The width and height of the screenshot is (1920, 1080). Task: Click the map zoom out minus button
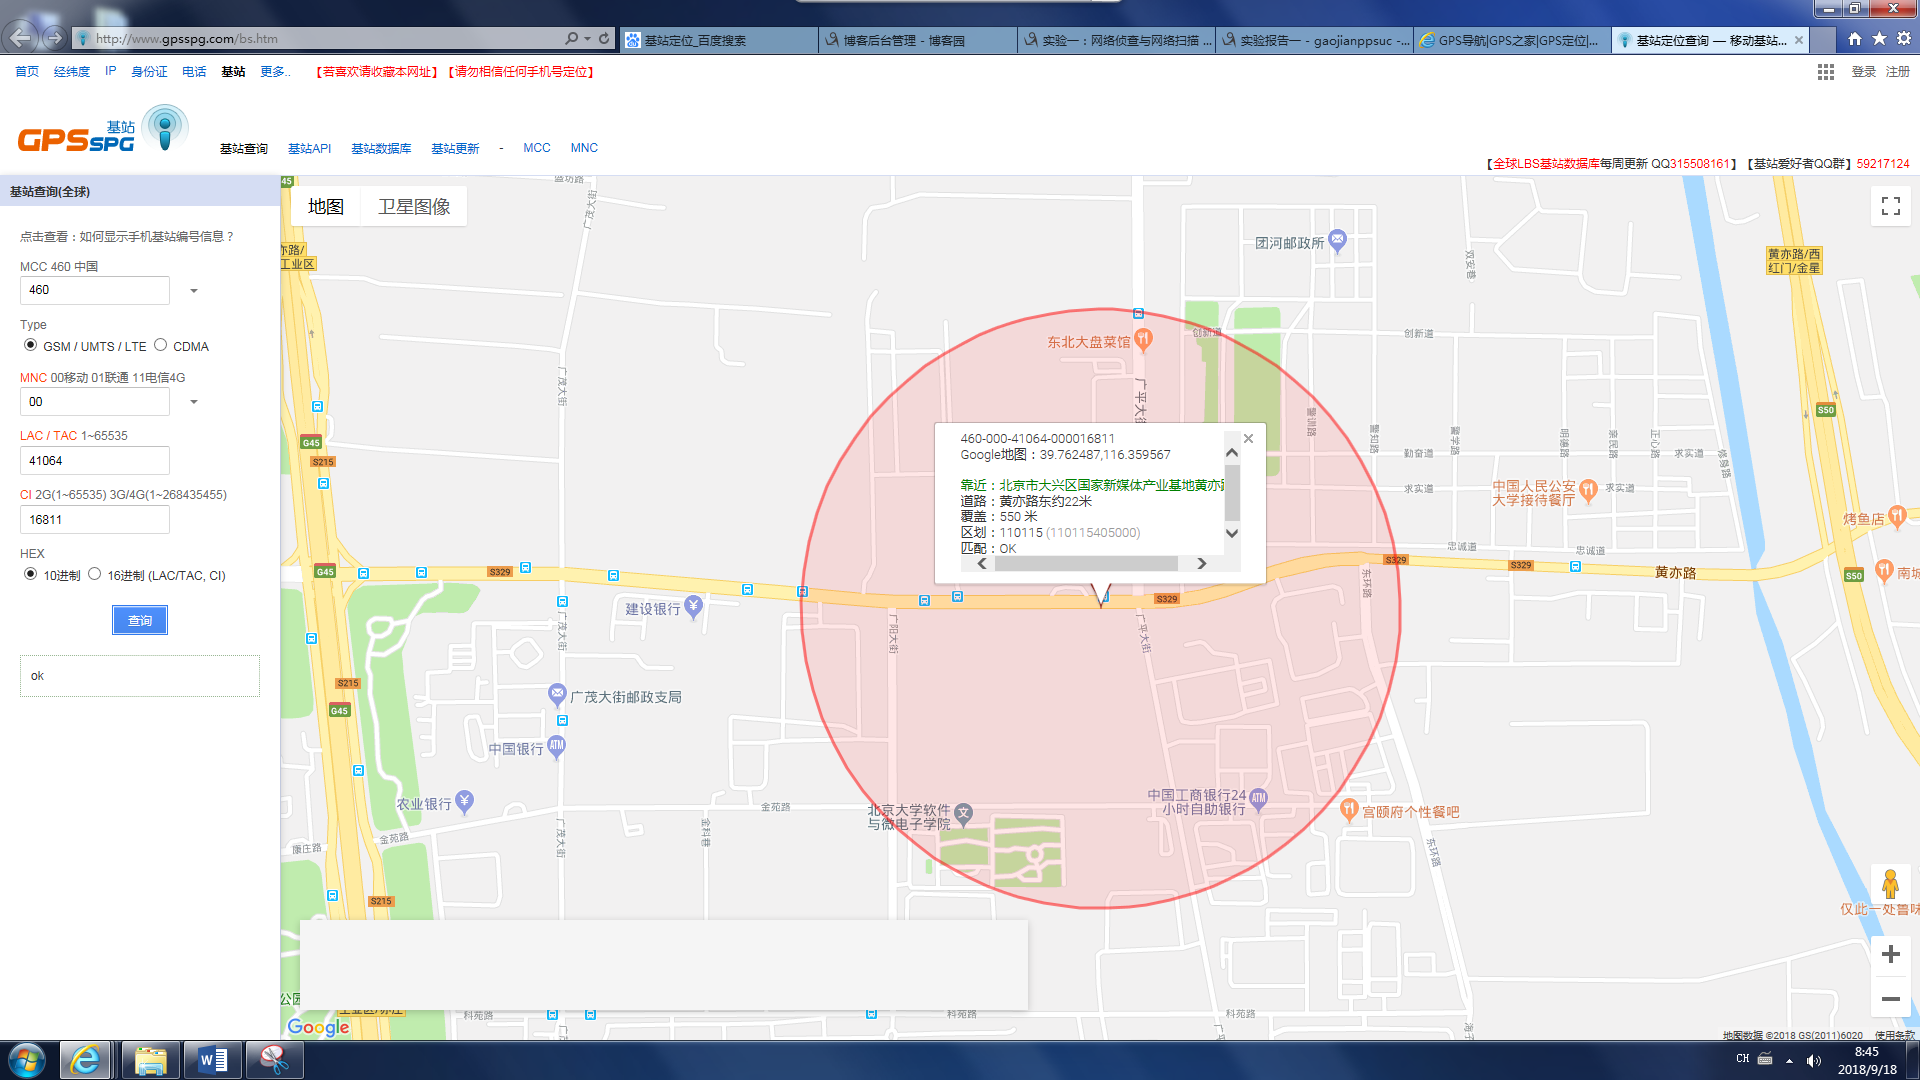(1890, 999)
